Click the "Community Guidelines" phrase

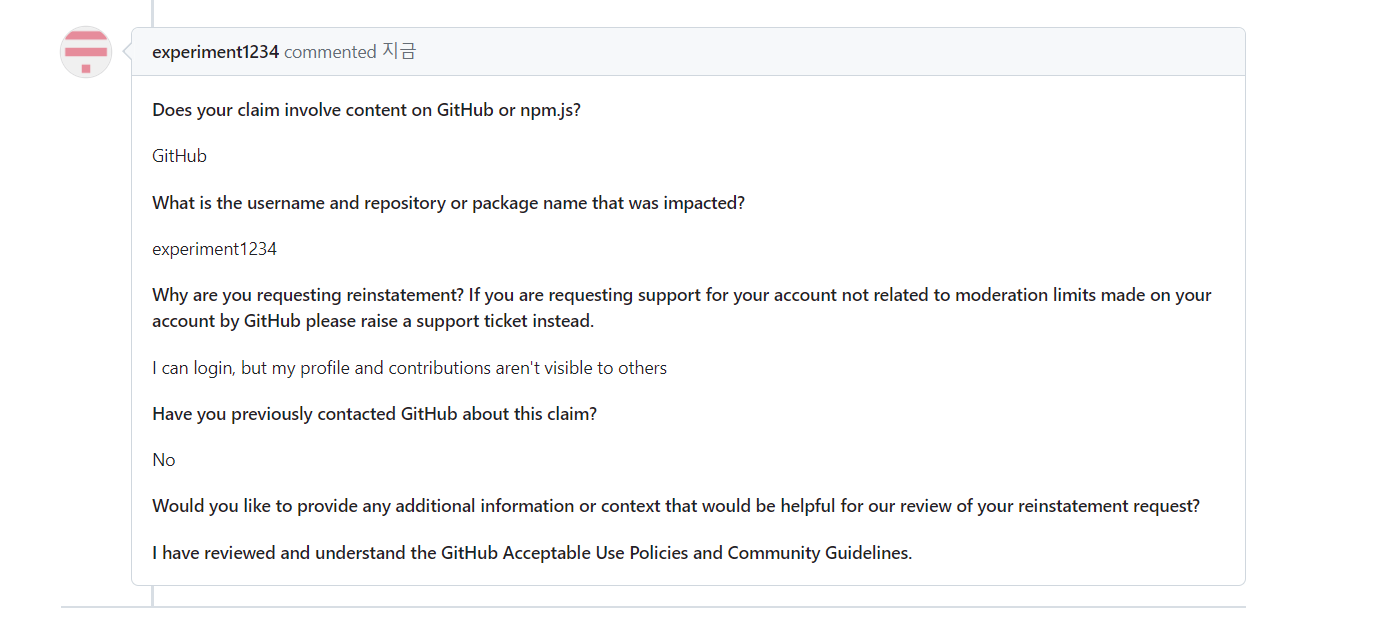818,553
